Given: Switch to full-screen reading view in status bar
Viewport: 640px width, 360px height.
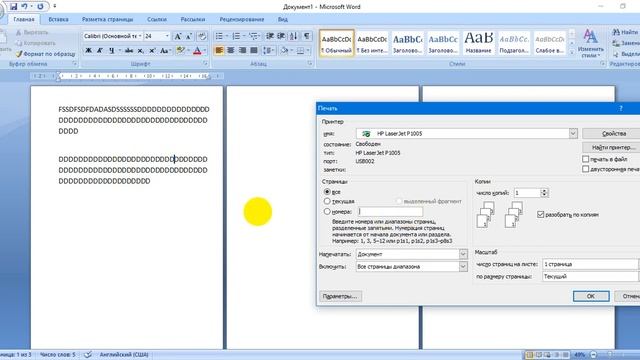Looking at the screenshot, I should pos(538,355).
